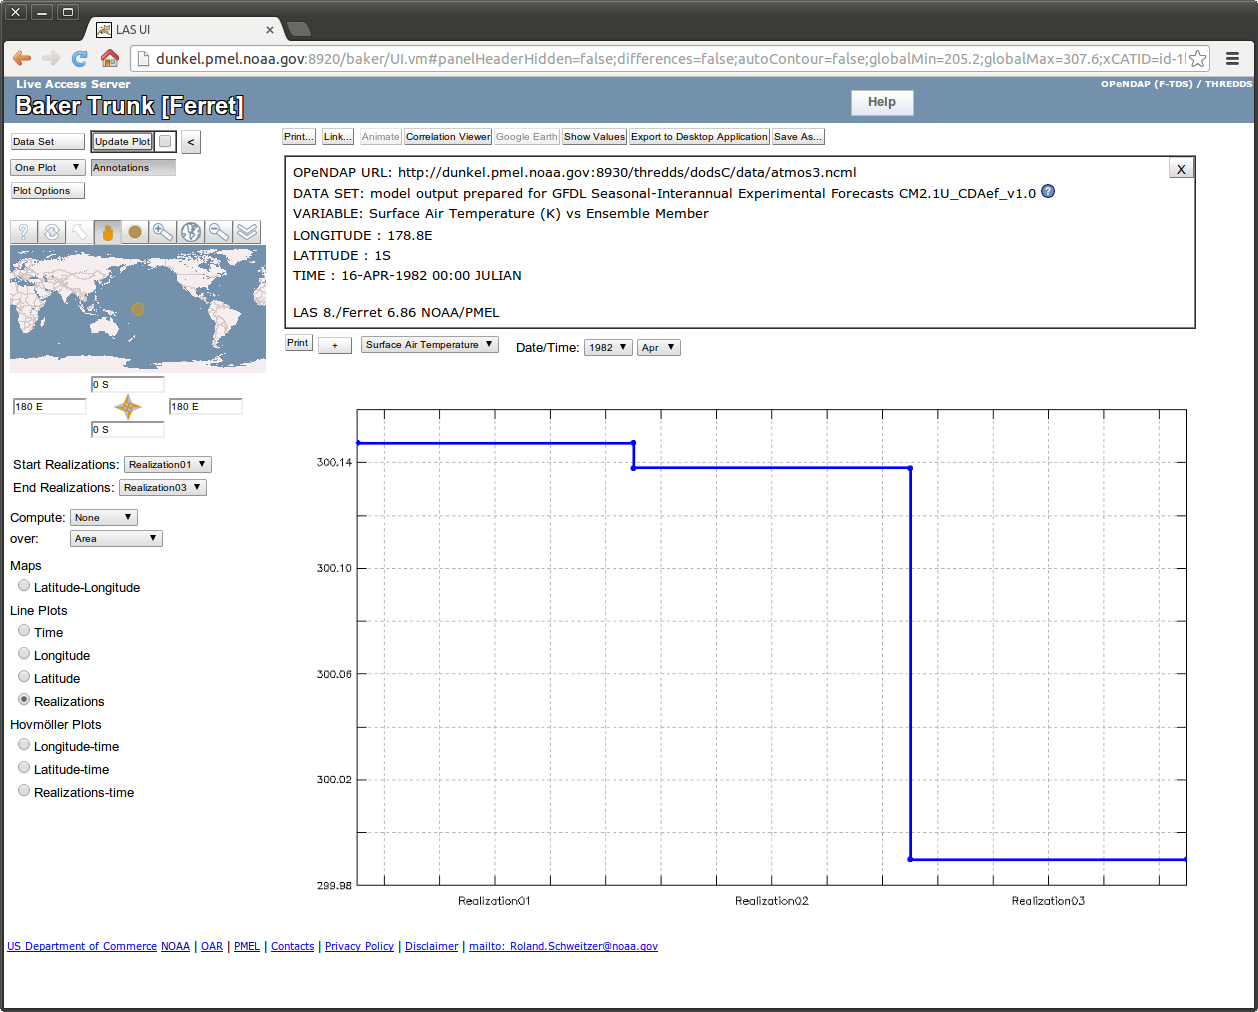Open Plot Options
Image resolution: width=1258 pixels, height=1012 pixels.
click(x=48, y=191)
